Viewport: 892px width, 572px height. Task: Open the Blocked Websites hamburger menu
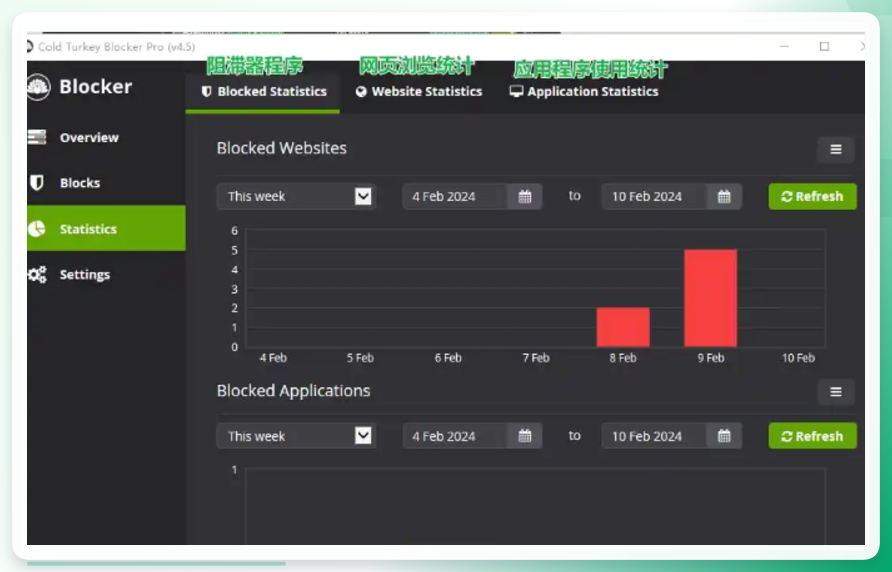836,149
